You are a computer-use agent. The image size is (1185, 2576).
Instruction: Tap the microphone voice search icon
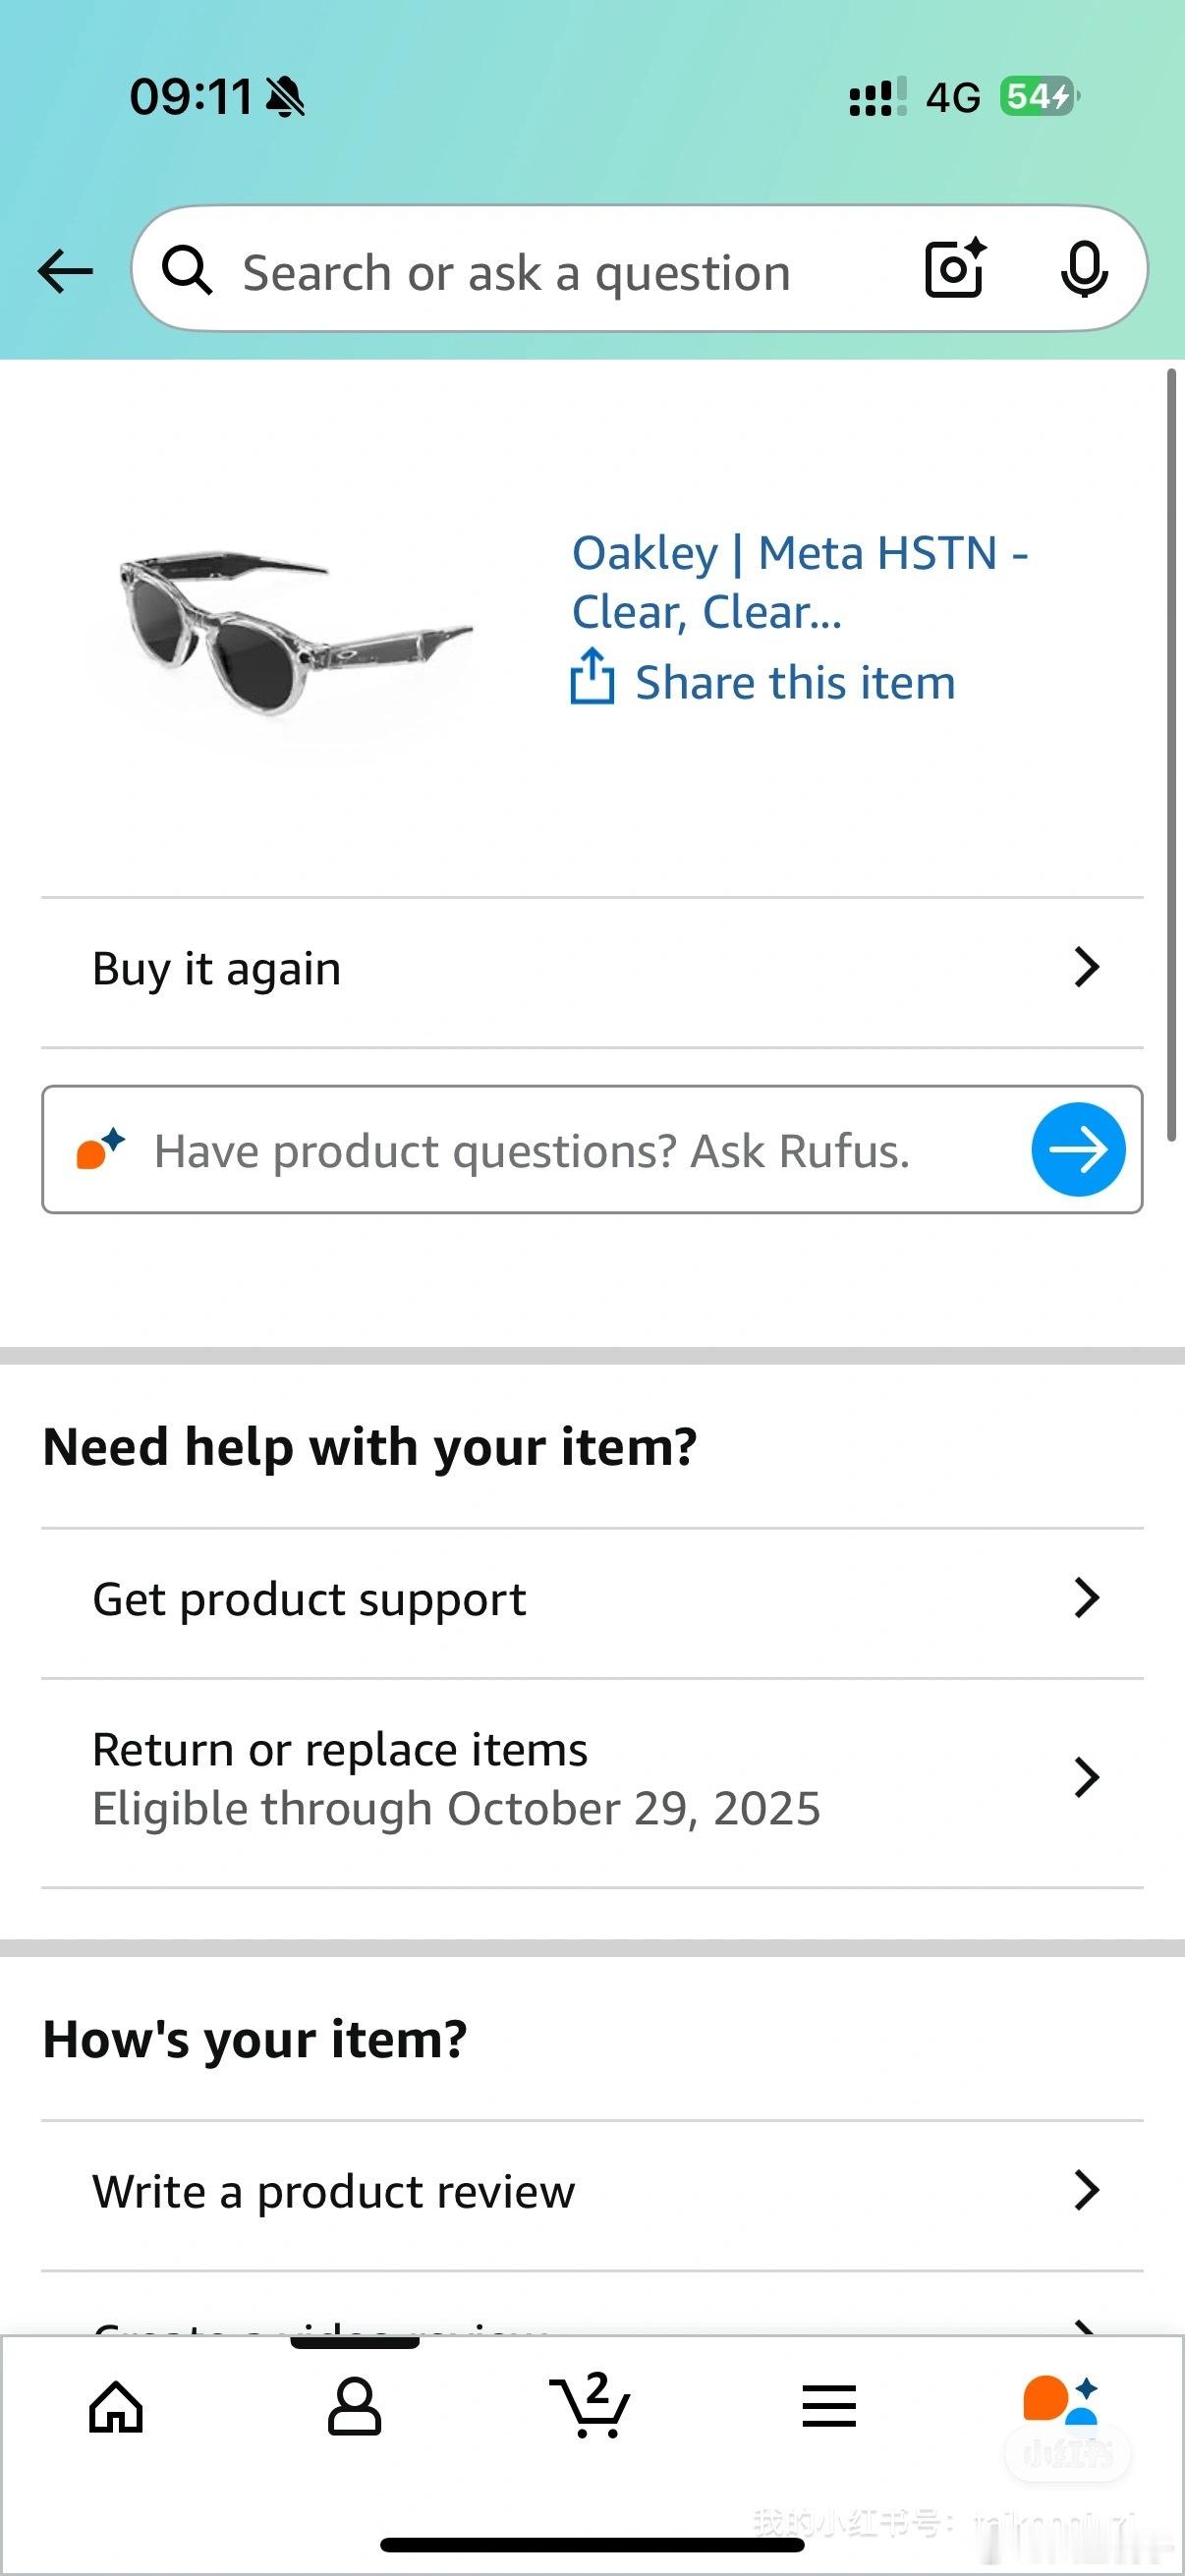(x=1084, y=270)
